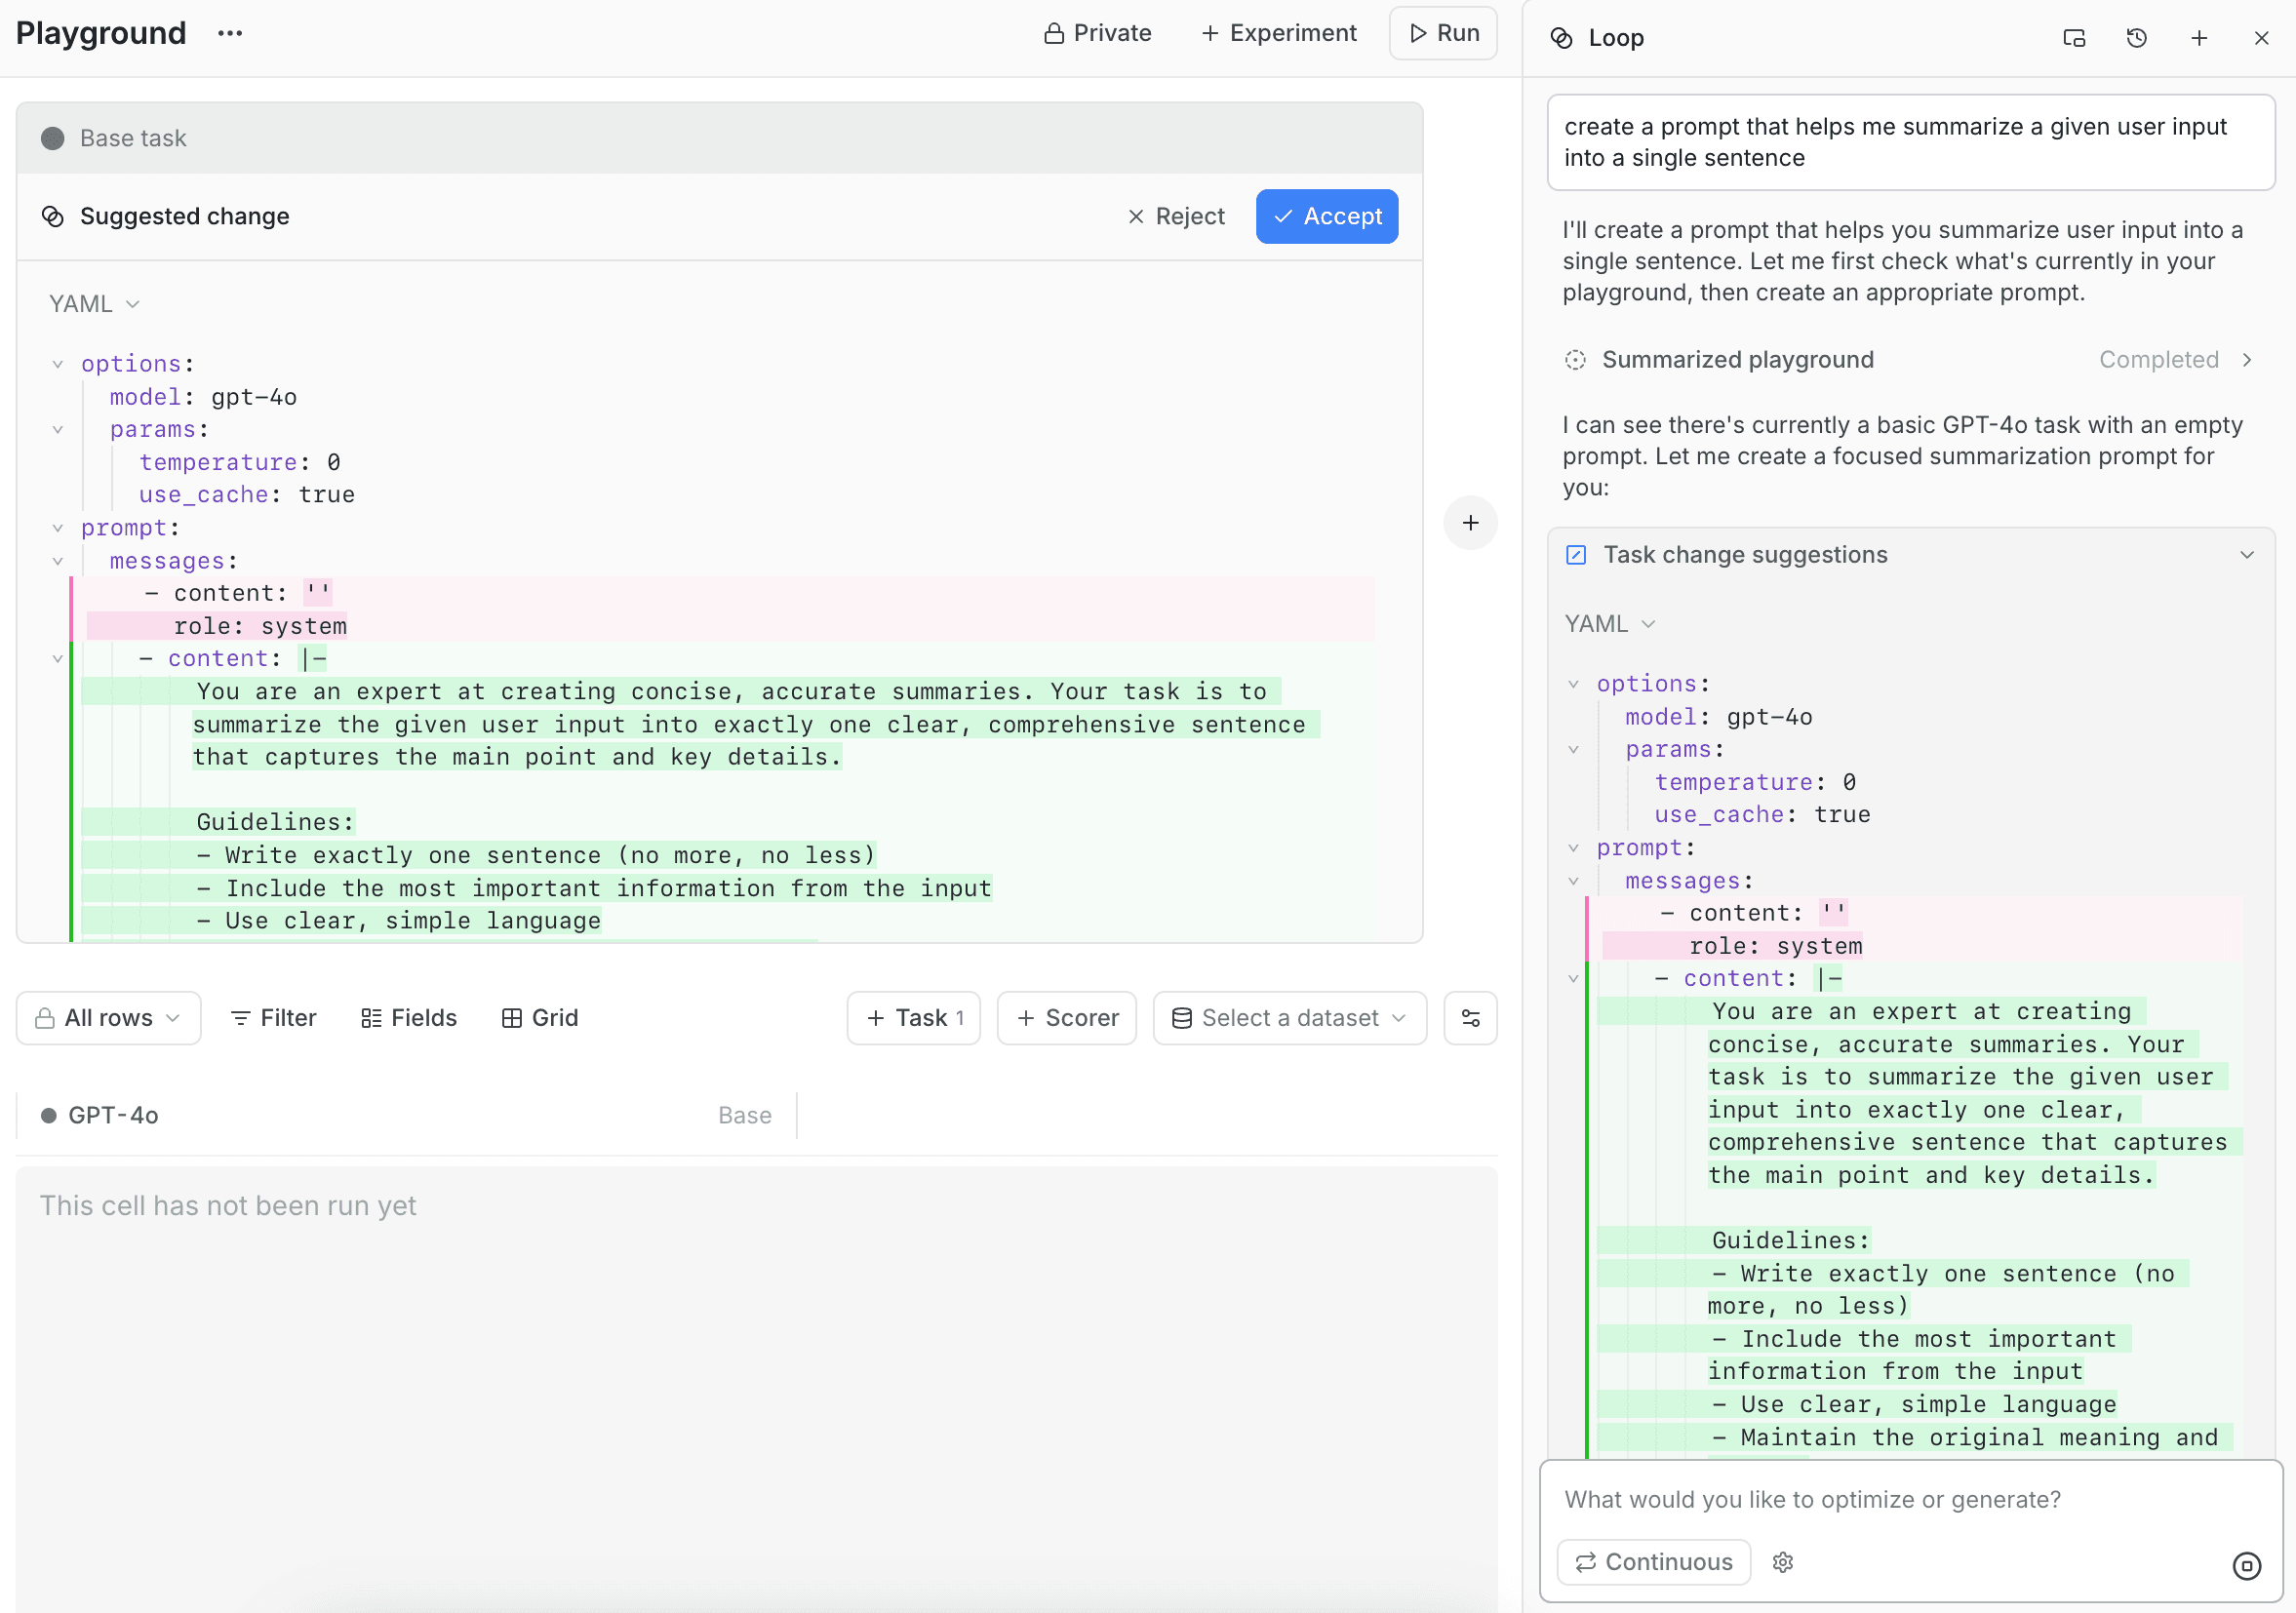This screenshot has width=2296, height=1613.
Task: Open the Select a dataset dropdown
Action: [x=1288, y=1017]
